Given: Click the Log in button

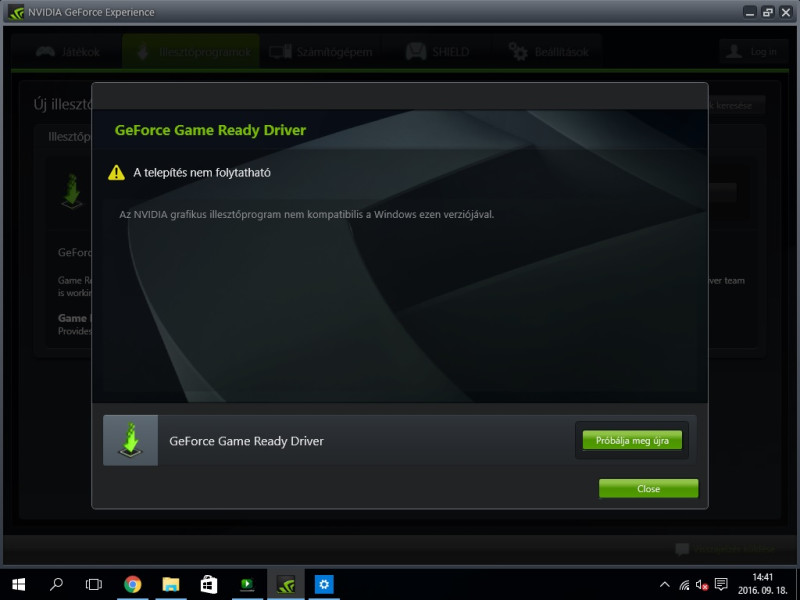Looking at the screenshot, I should 754,52.
